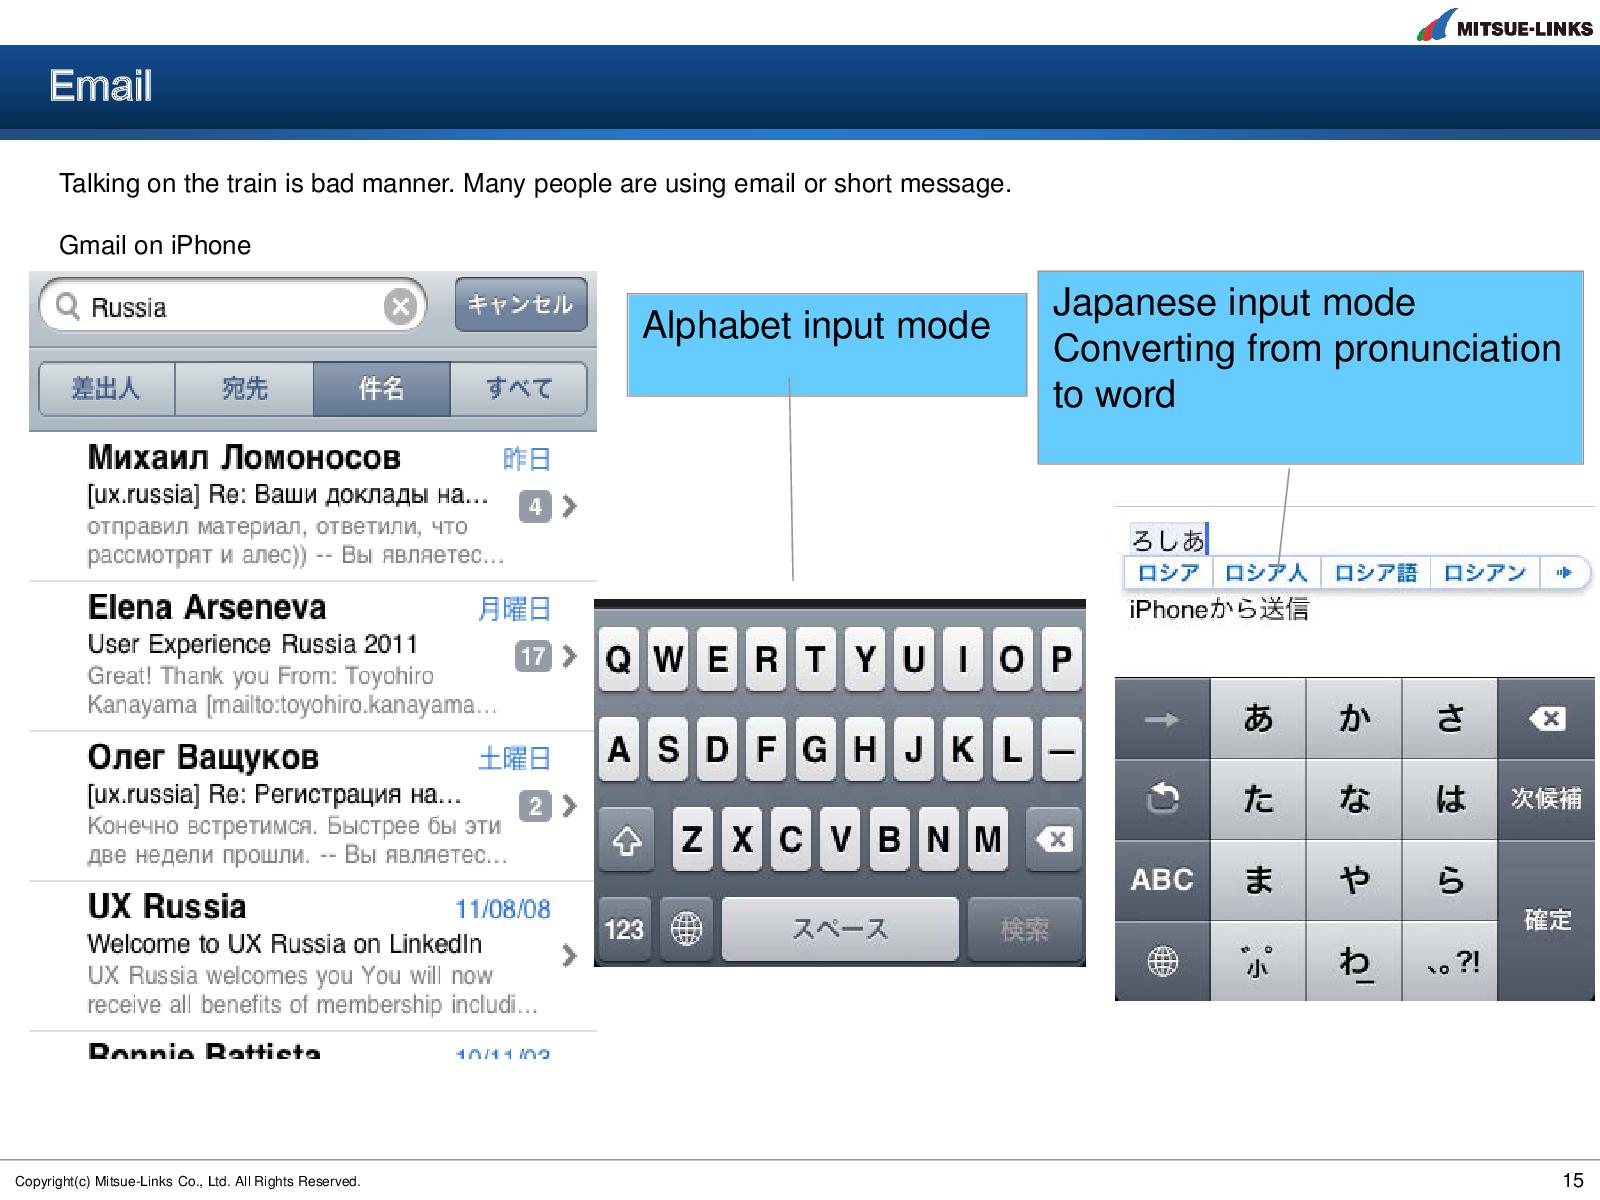
Task: Select the すべて search scope tab
Action: pos(518,388)
